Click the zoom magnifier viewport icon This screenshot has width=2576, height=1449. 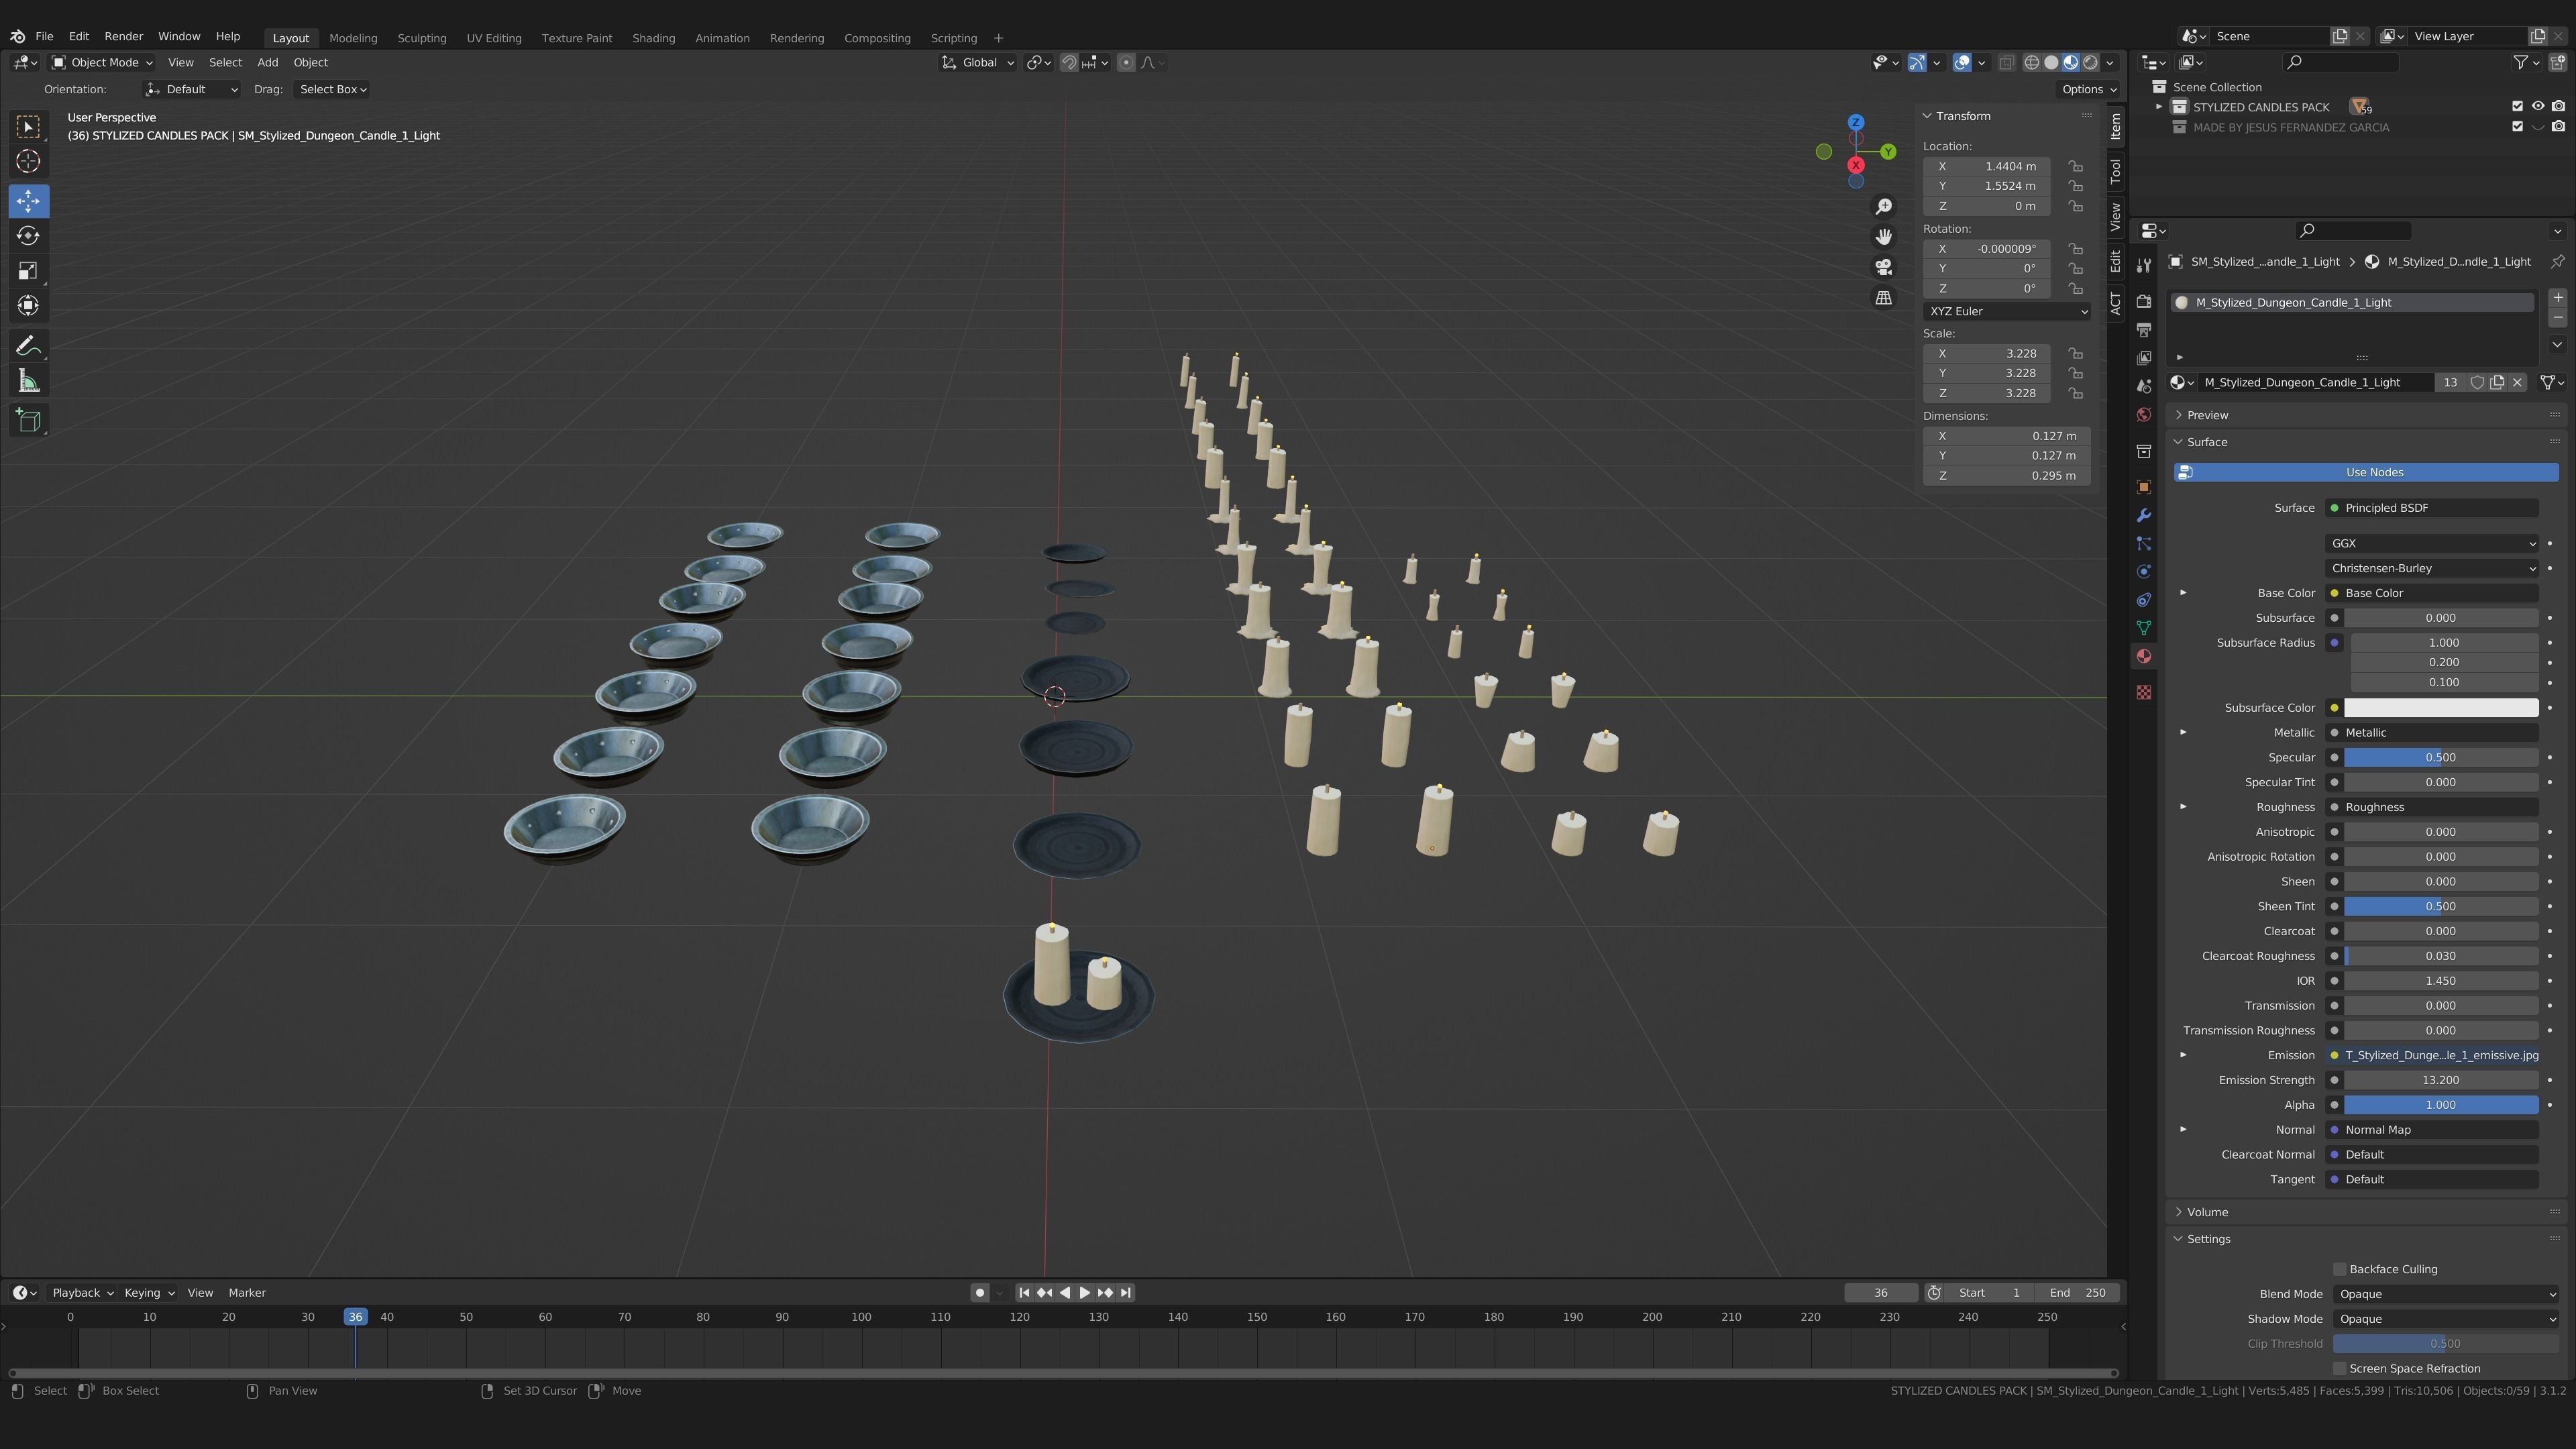pos(1883,206)
